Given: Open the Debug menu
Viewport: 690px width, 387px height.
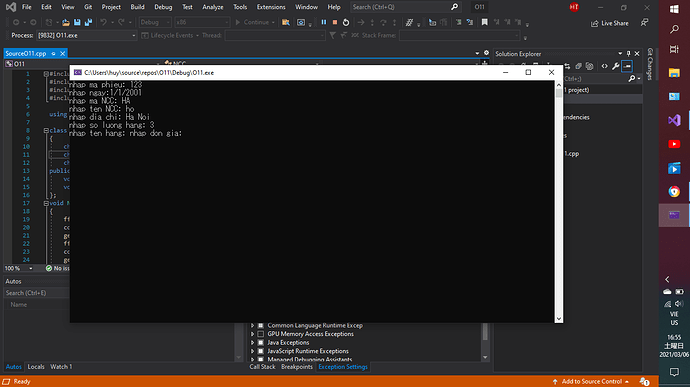Looking at the screenshot, I should click(163, 7).
